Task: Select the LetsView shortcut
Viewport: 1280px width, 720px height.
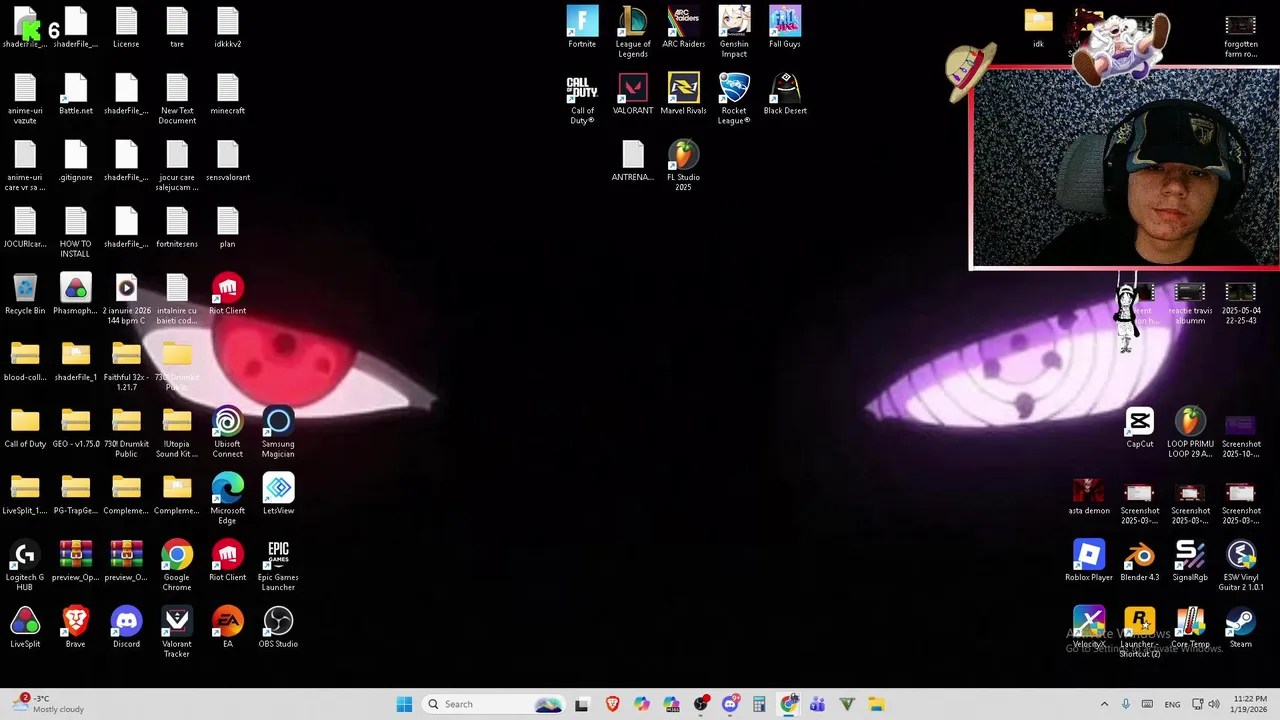Action: click(278, 494)
